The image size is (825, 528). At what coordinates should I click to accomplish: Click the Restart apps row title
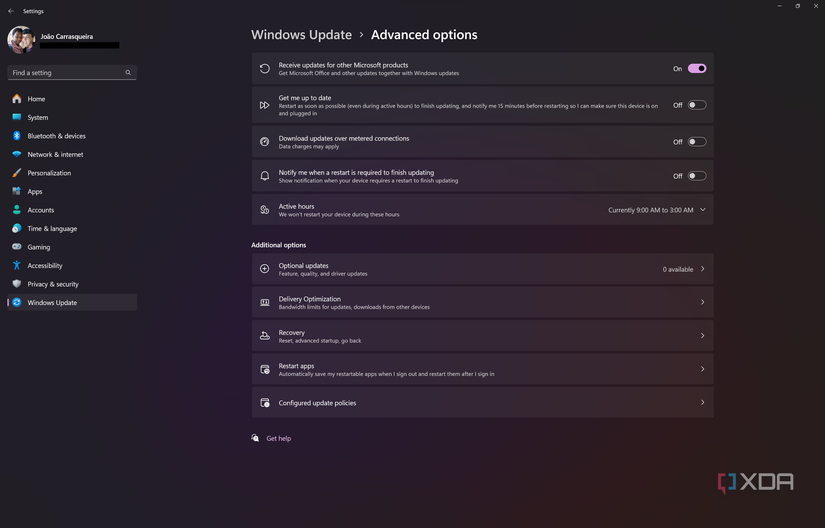[x=296, y=366]
